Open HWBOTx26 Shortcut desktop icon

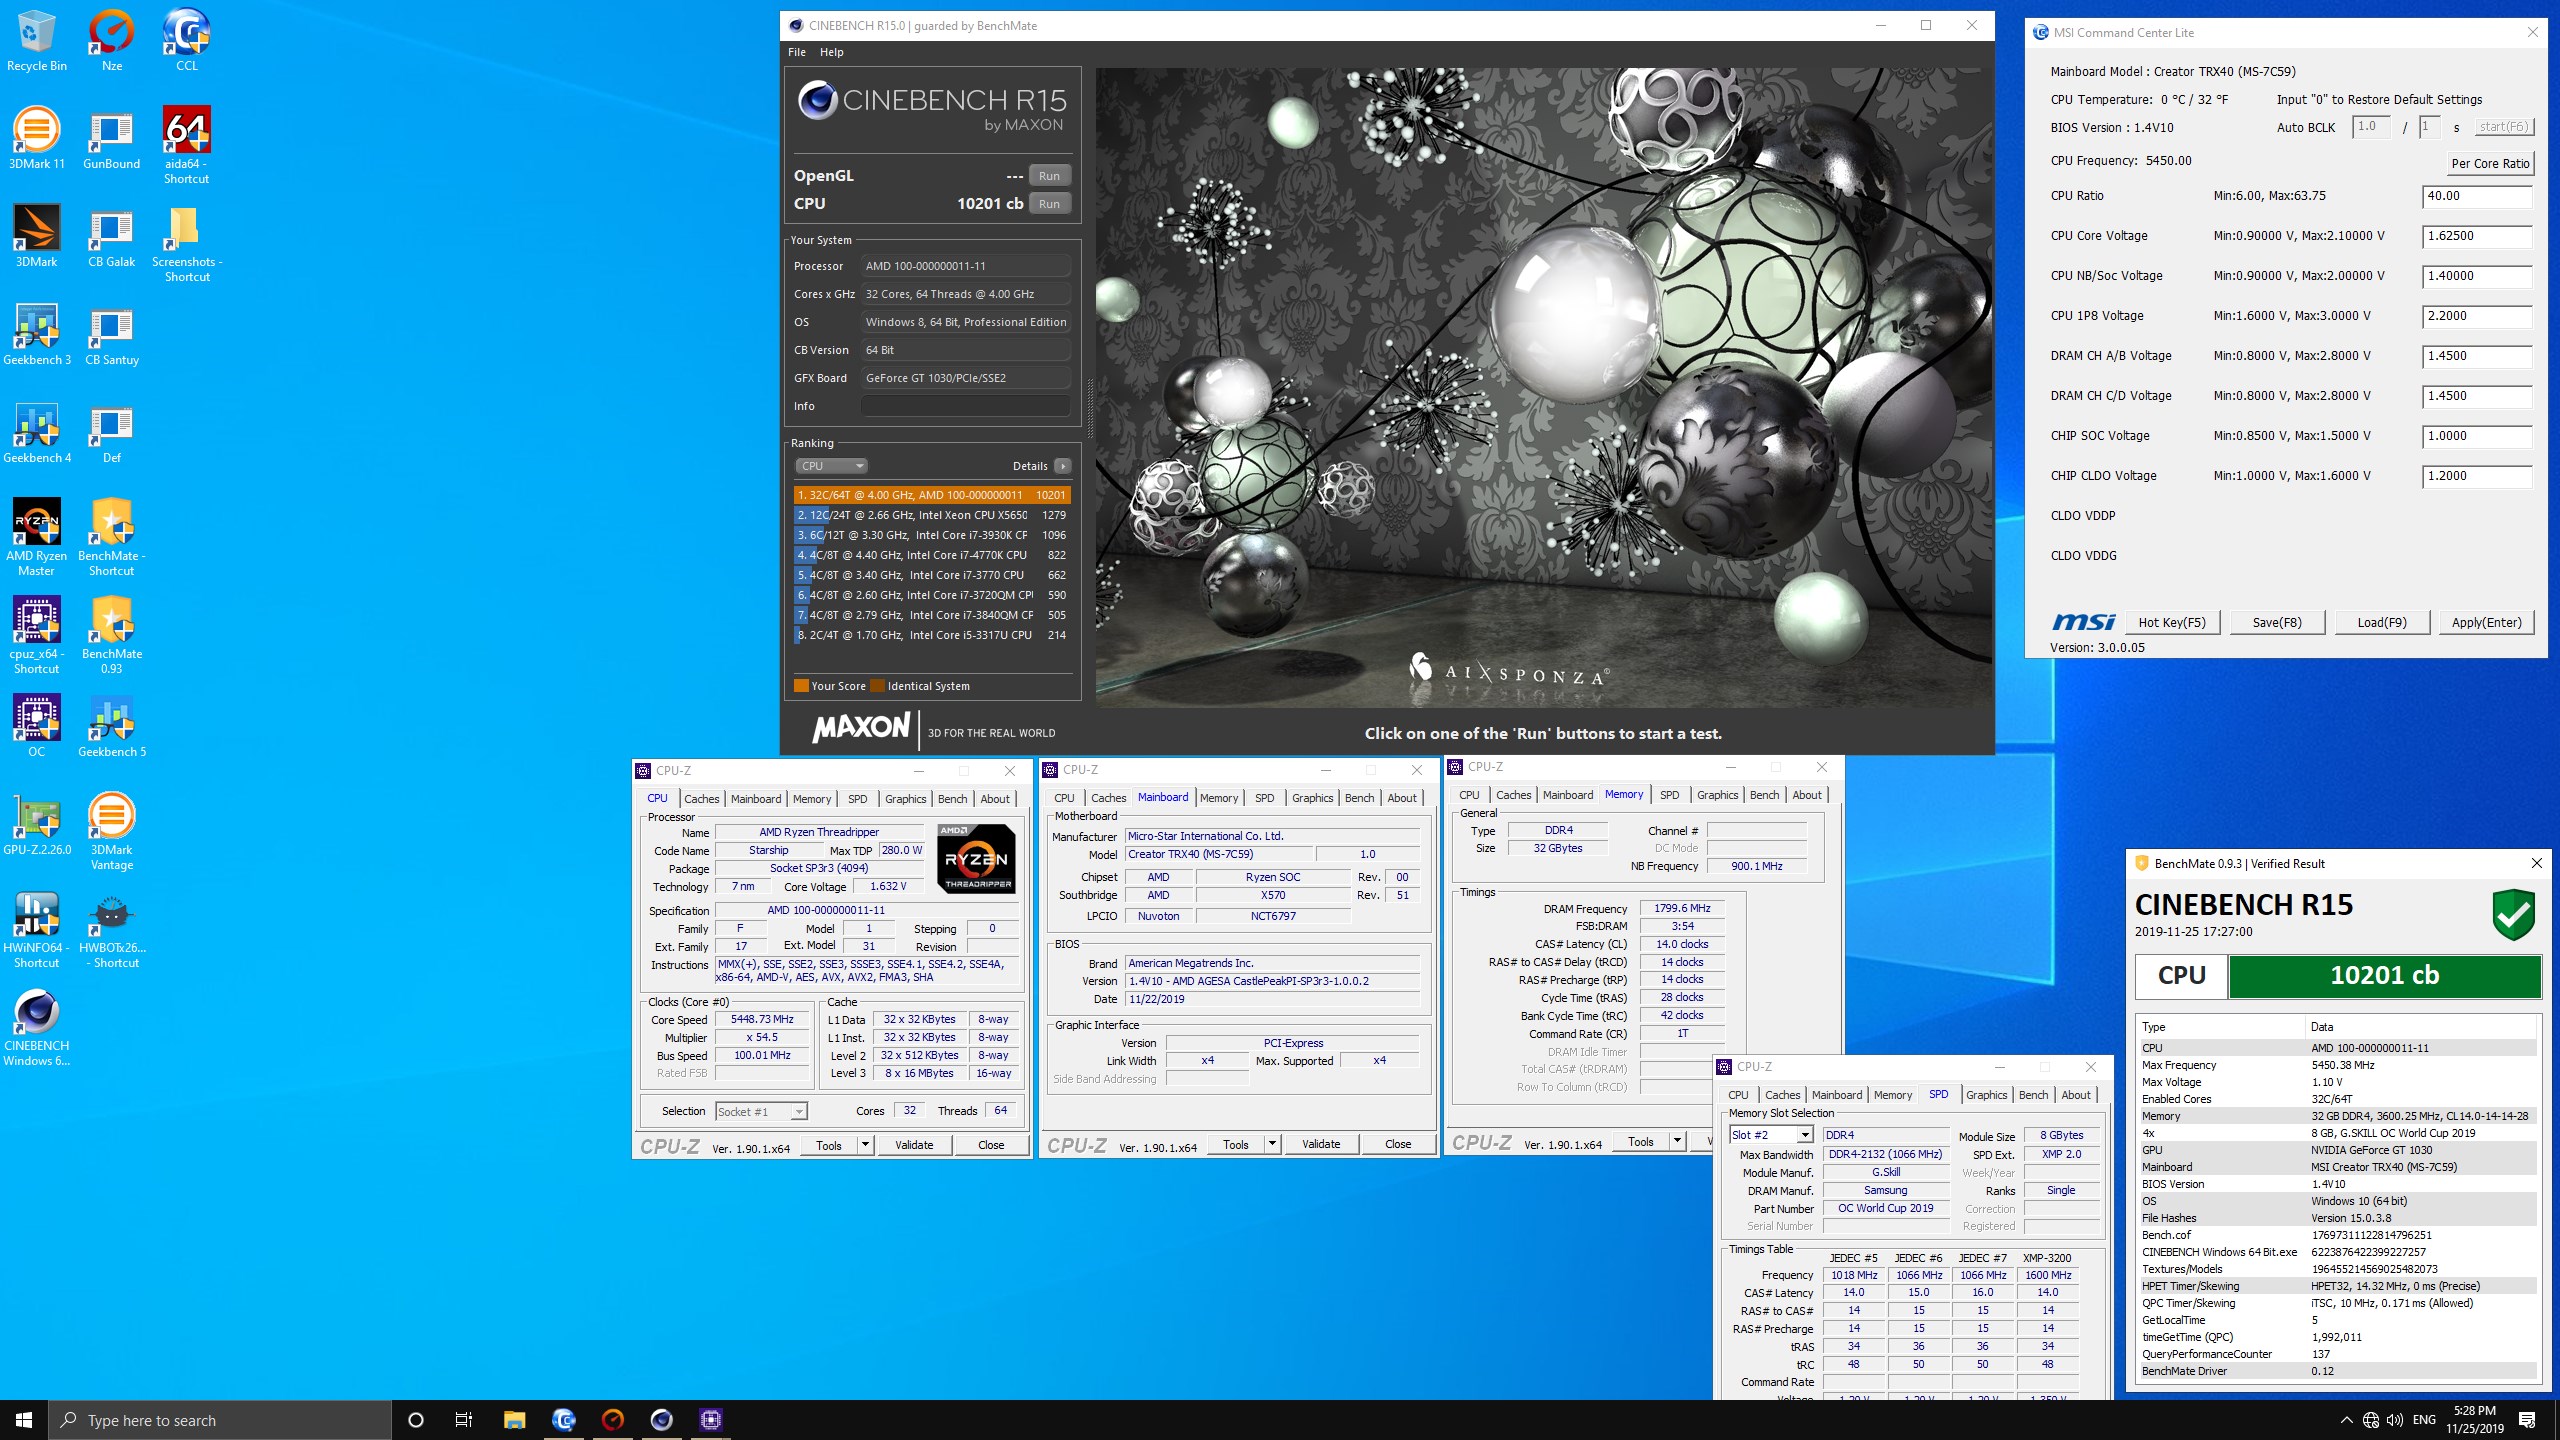[112, 929]
